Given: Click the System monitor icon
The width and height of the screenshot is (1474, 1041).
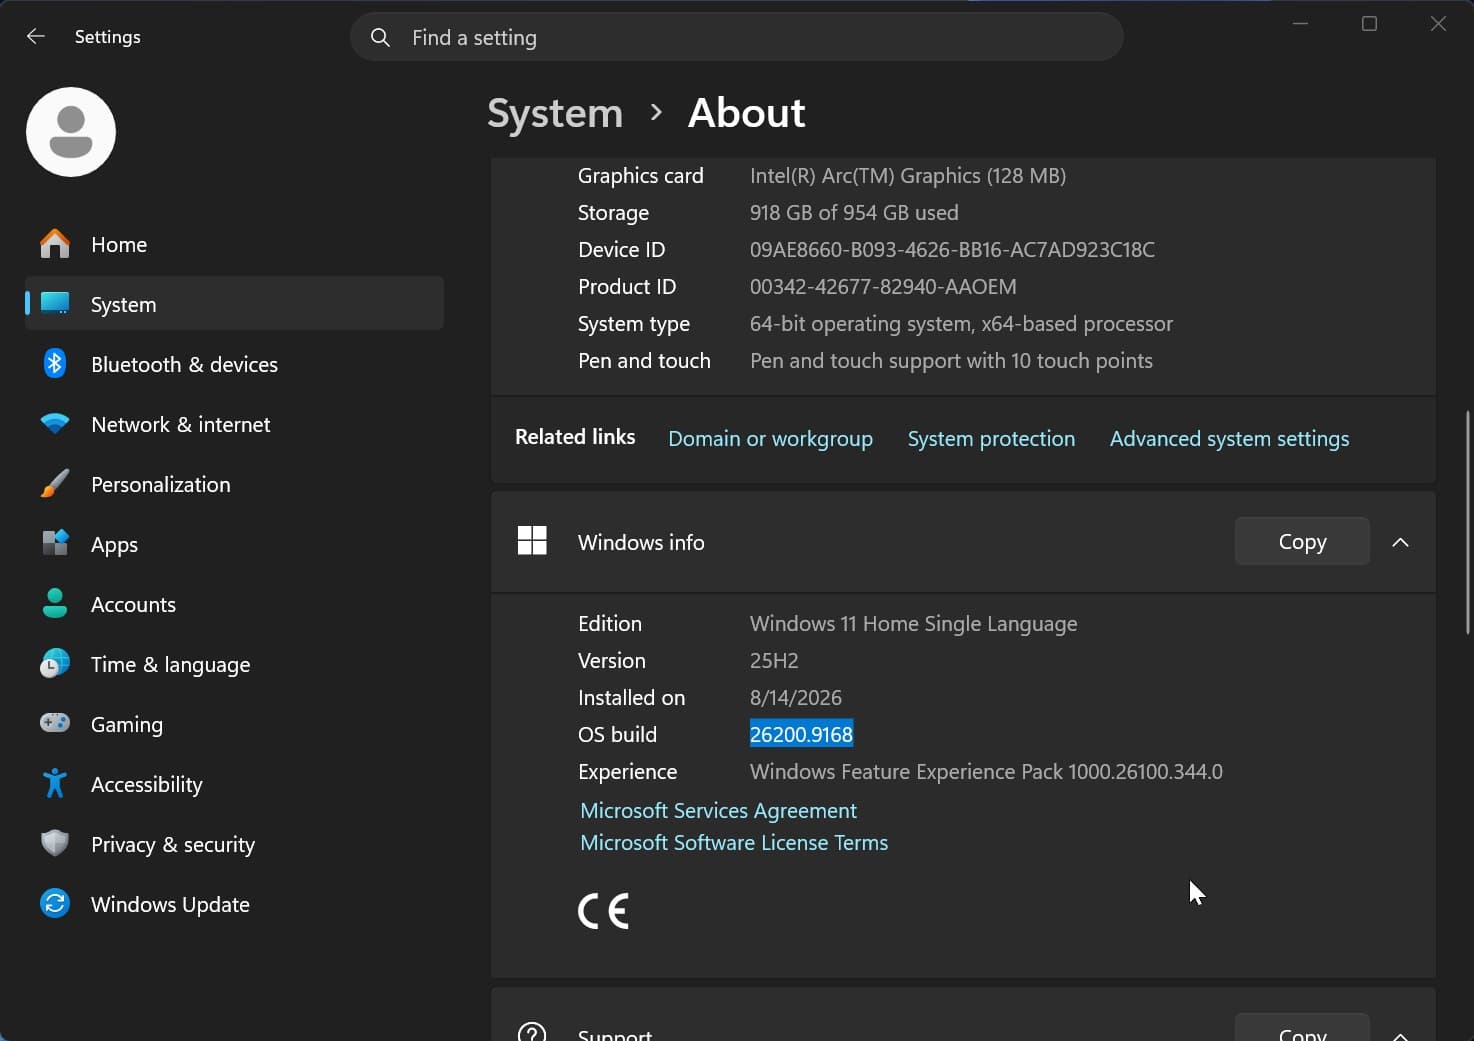Looking at the screenshot, I should click(55, 304).
